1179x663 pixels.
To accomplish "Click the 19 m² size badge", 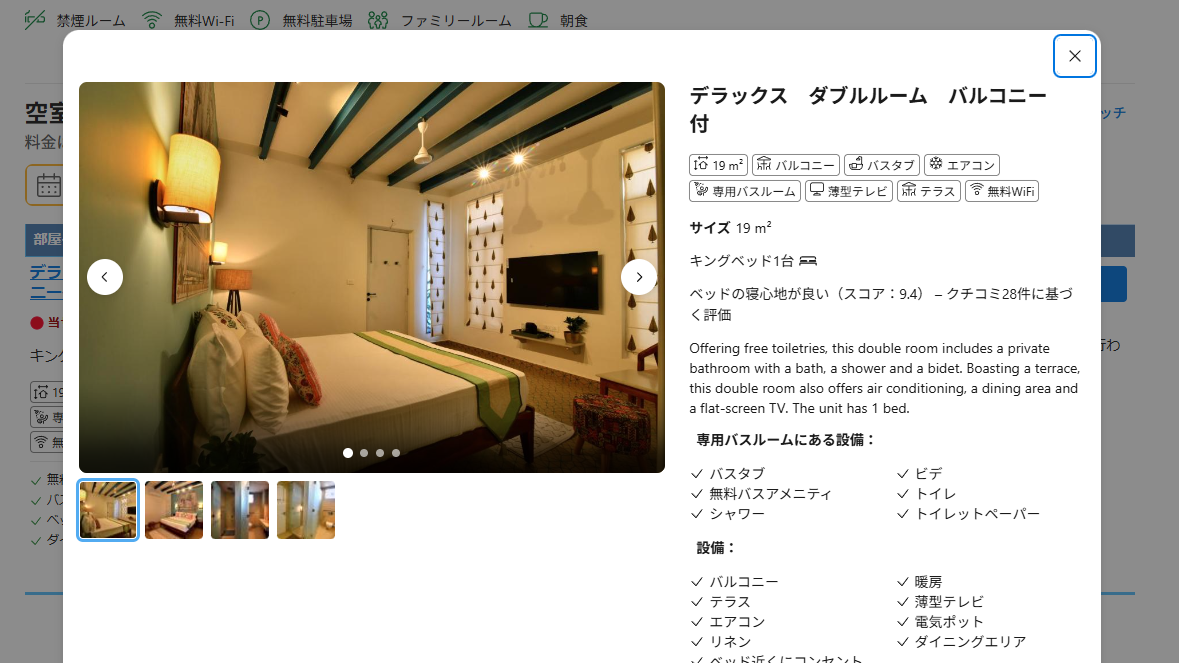I will tap(719, 165).
